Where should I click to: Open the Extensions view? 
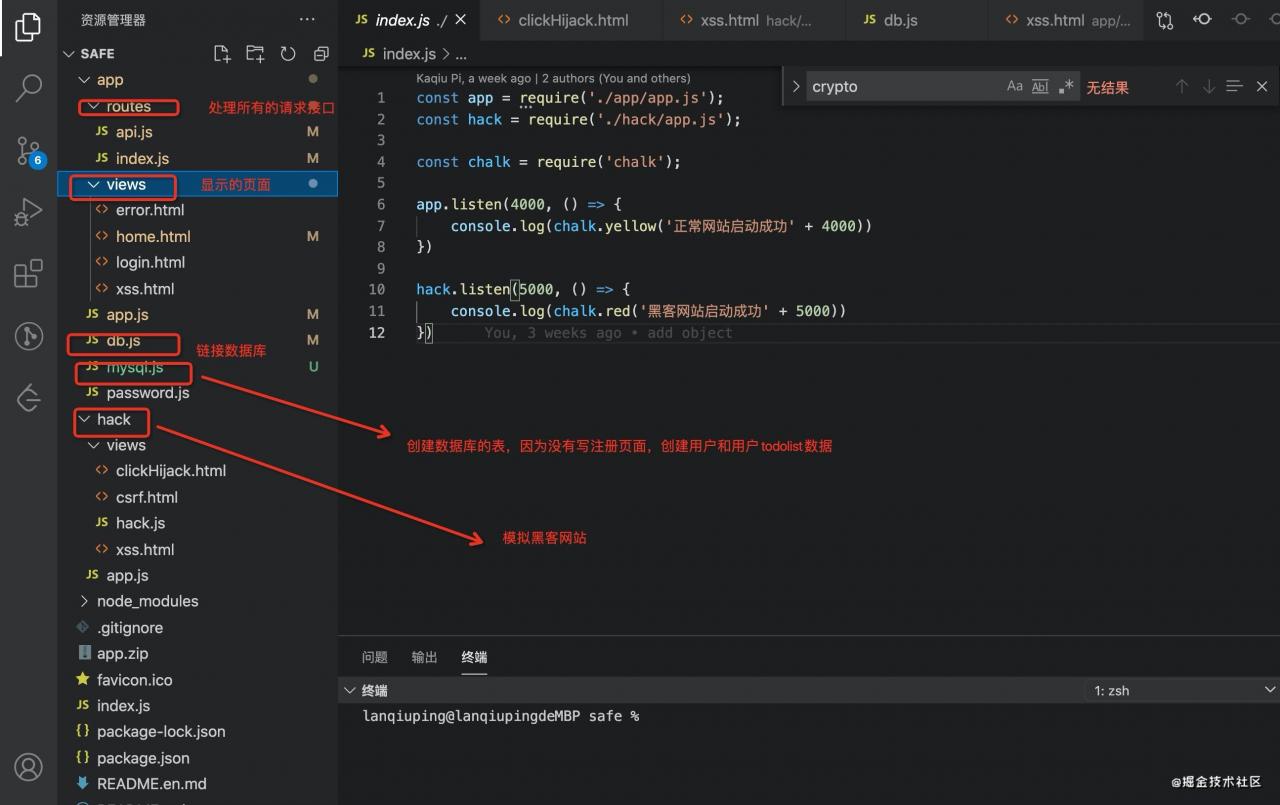[28, 273]
